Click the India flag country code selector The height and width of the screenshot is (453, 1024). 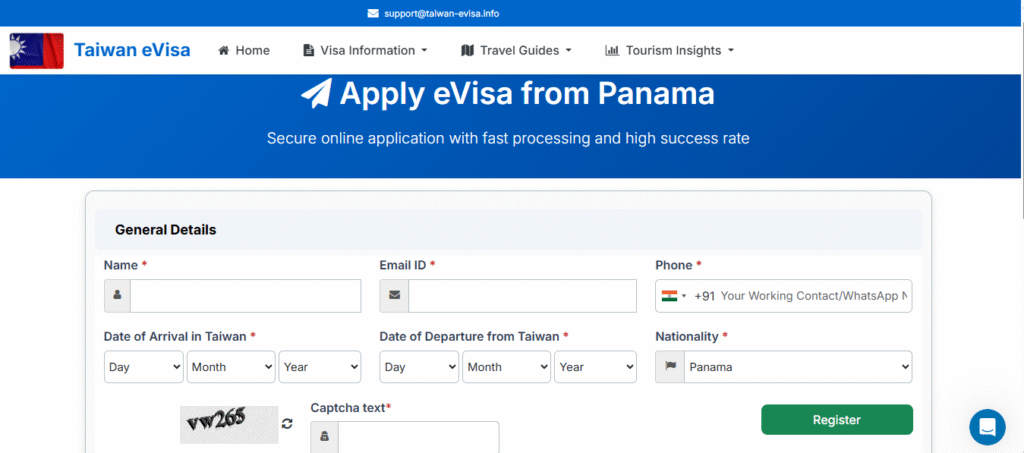click(671, 296)
